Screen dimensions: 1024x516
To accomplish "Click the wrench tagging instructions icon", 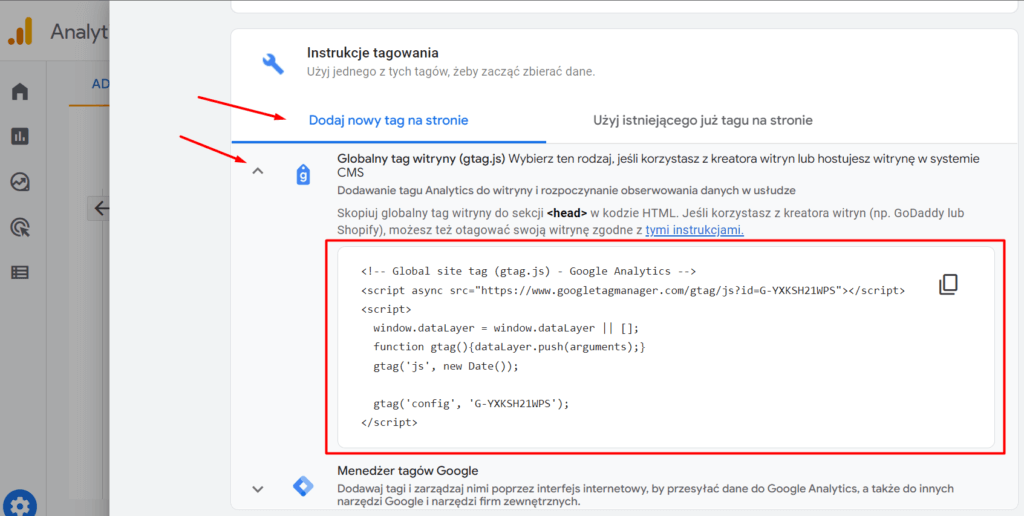I will click(x=273, y=63).
